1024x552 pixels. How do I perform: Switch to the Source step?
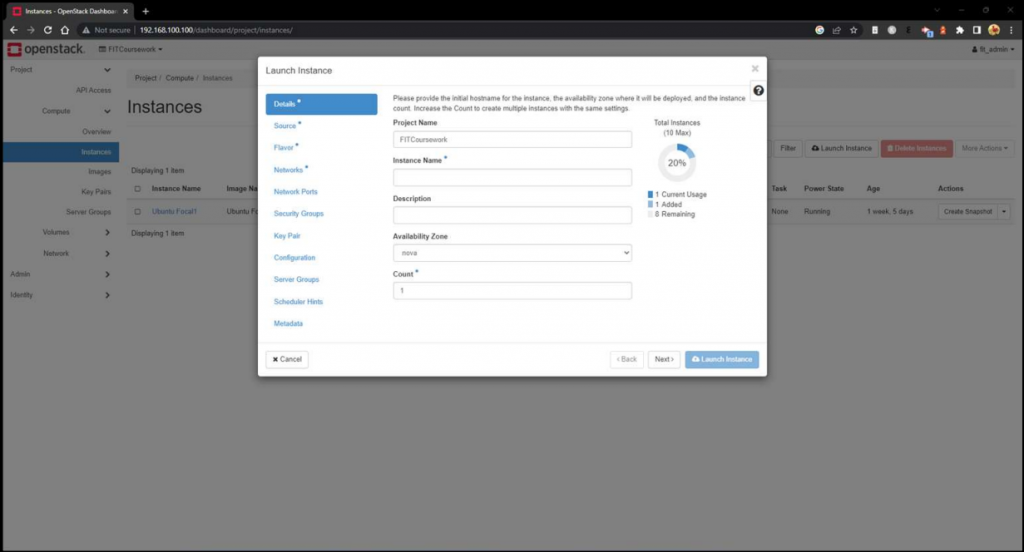[286, 126]
